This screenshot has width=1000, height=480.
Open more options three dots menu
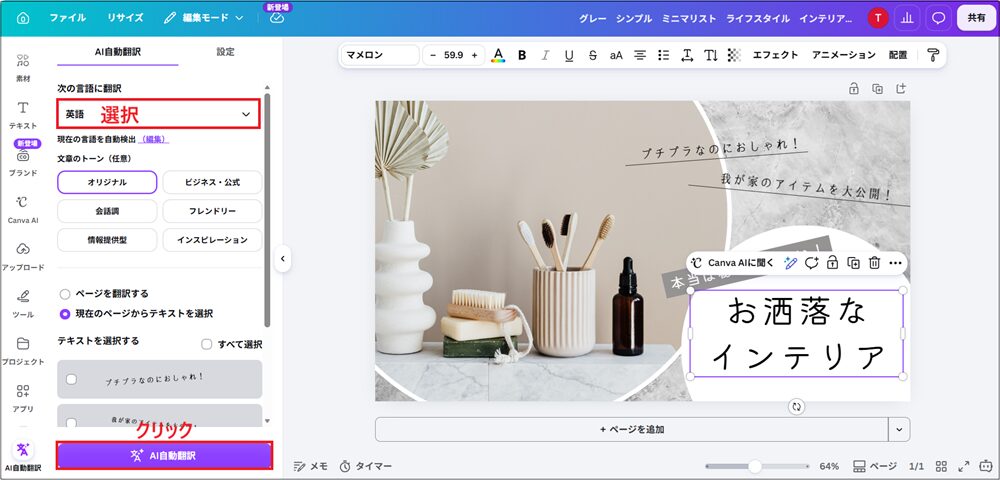[x=895, y=263]
